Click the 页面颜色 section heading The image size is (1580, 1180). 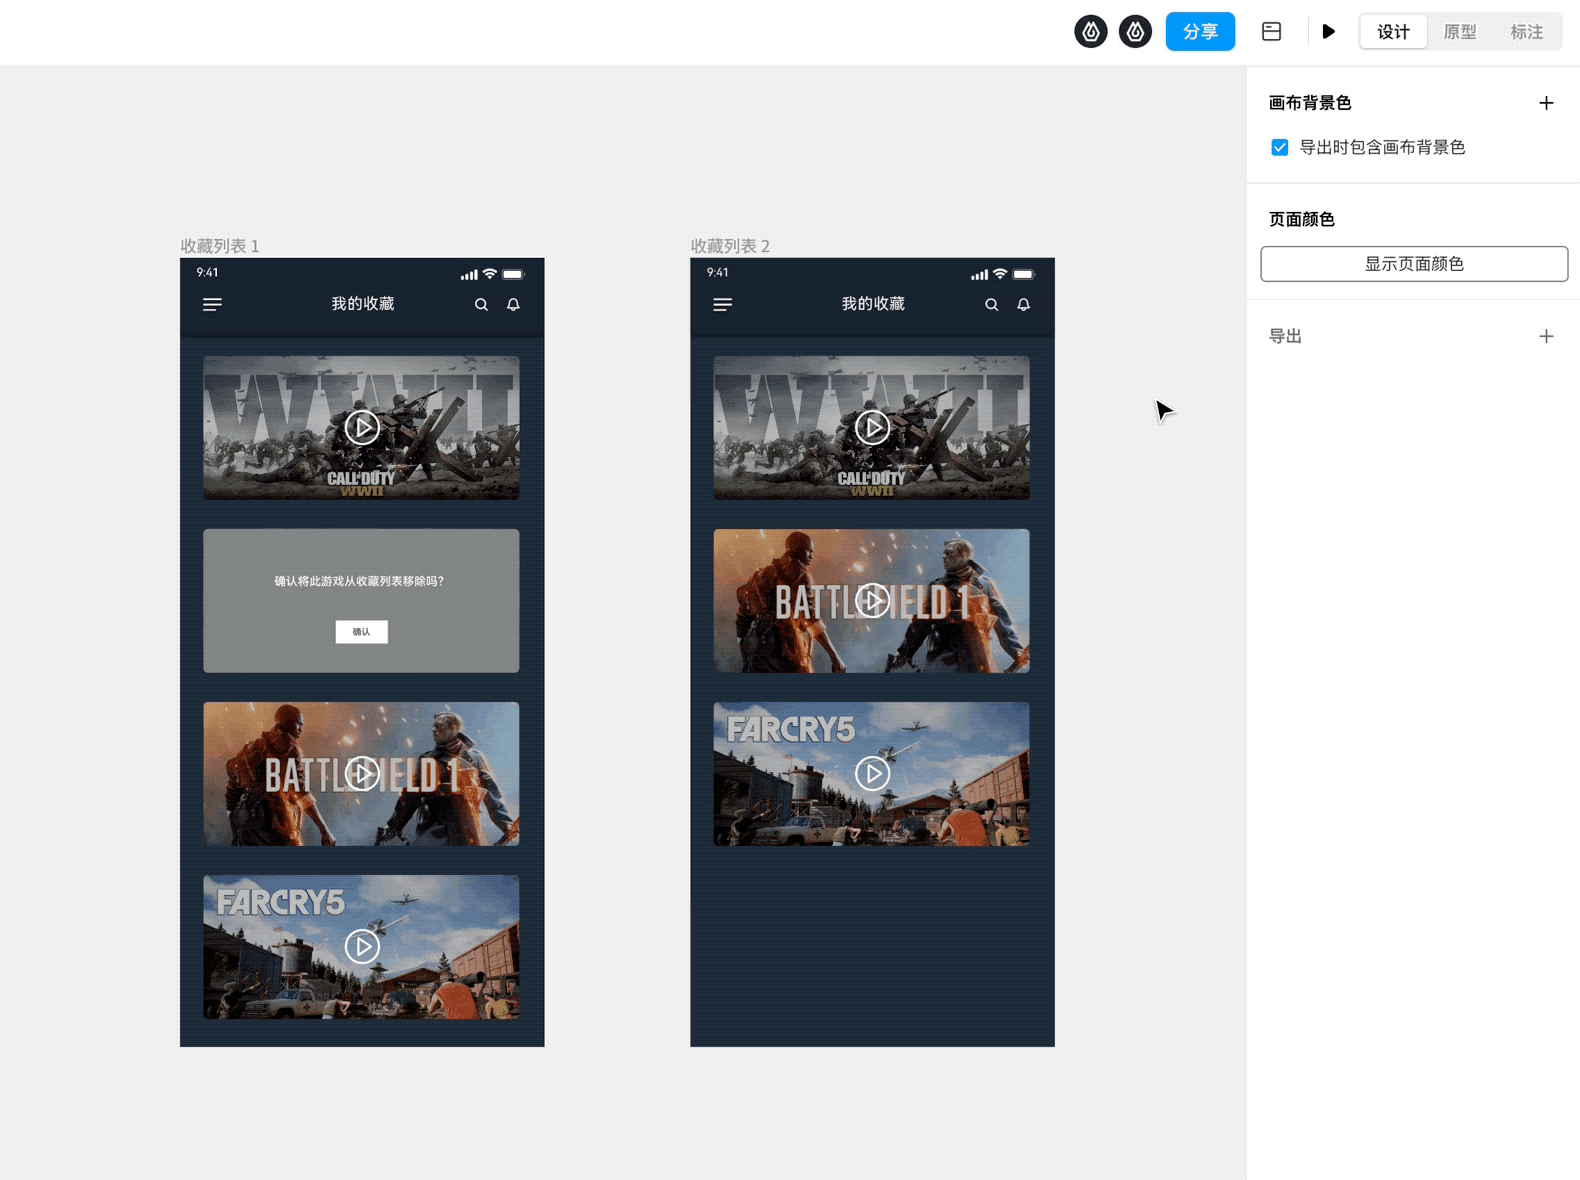pyautogui.click(x=1301, y=219)
